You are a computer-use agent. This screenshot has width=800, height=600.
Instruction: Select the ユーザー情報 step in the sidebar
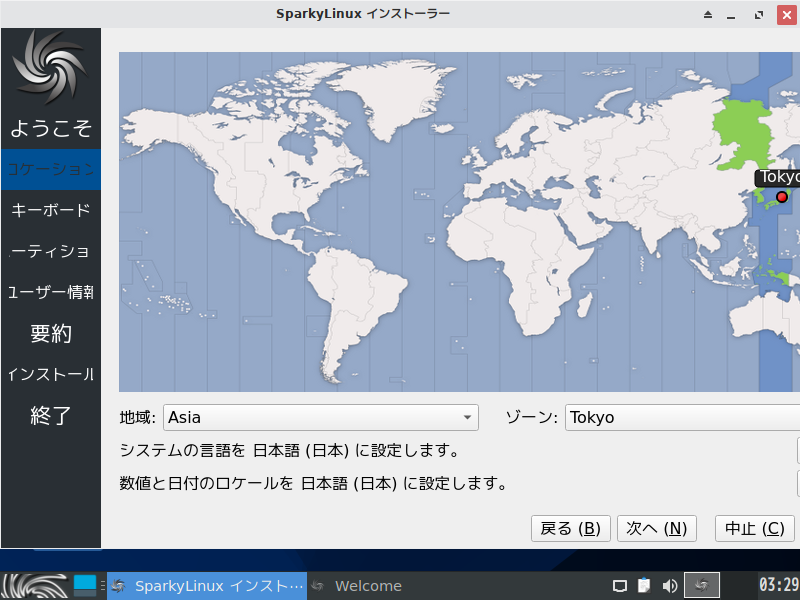click(51, 292)
